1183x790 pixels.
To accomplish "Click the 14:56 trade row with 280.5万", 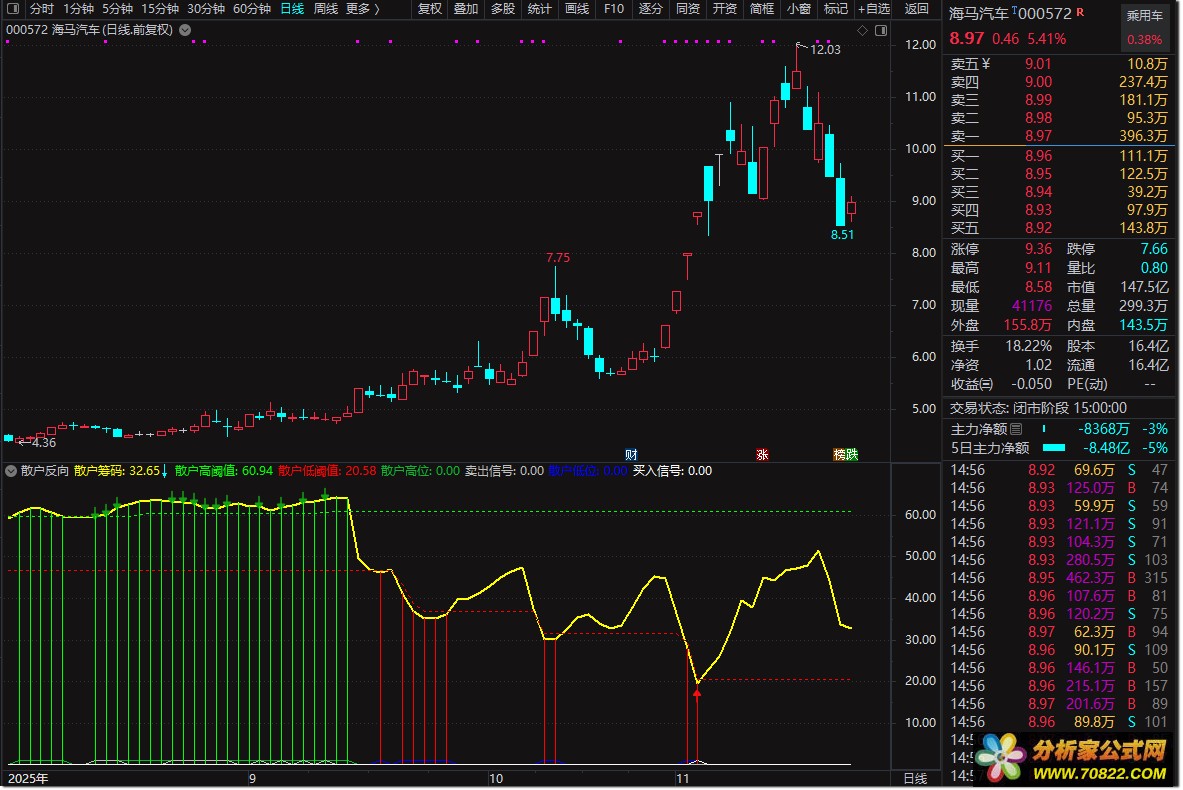I will (x=1058, y=560).
